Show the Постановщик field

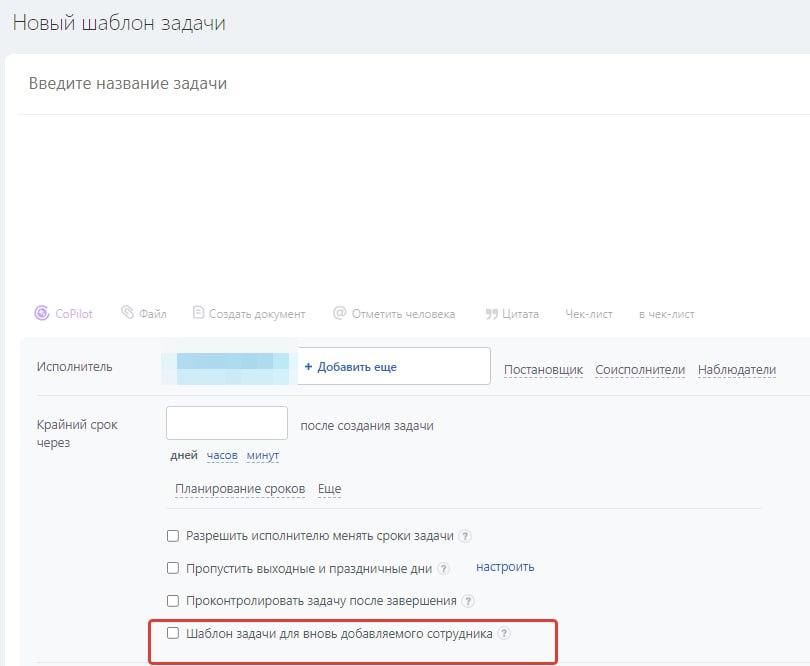click(543, 370)
